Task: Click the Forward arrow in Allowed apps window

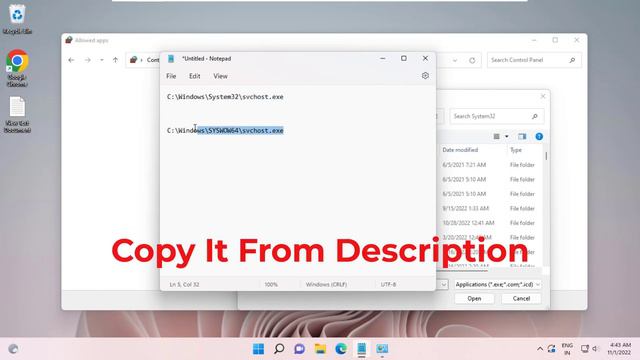Action: tap(88, 60)
